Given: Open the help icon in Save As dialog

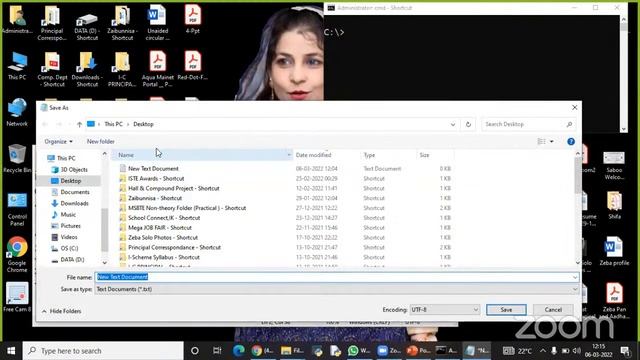Looking at the screenshot, I should (571, 142).
